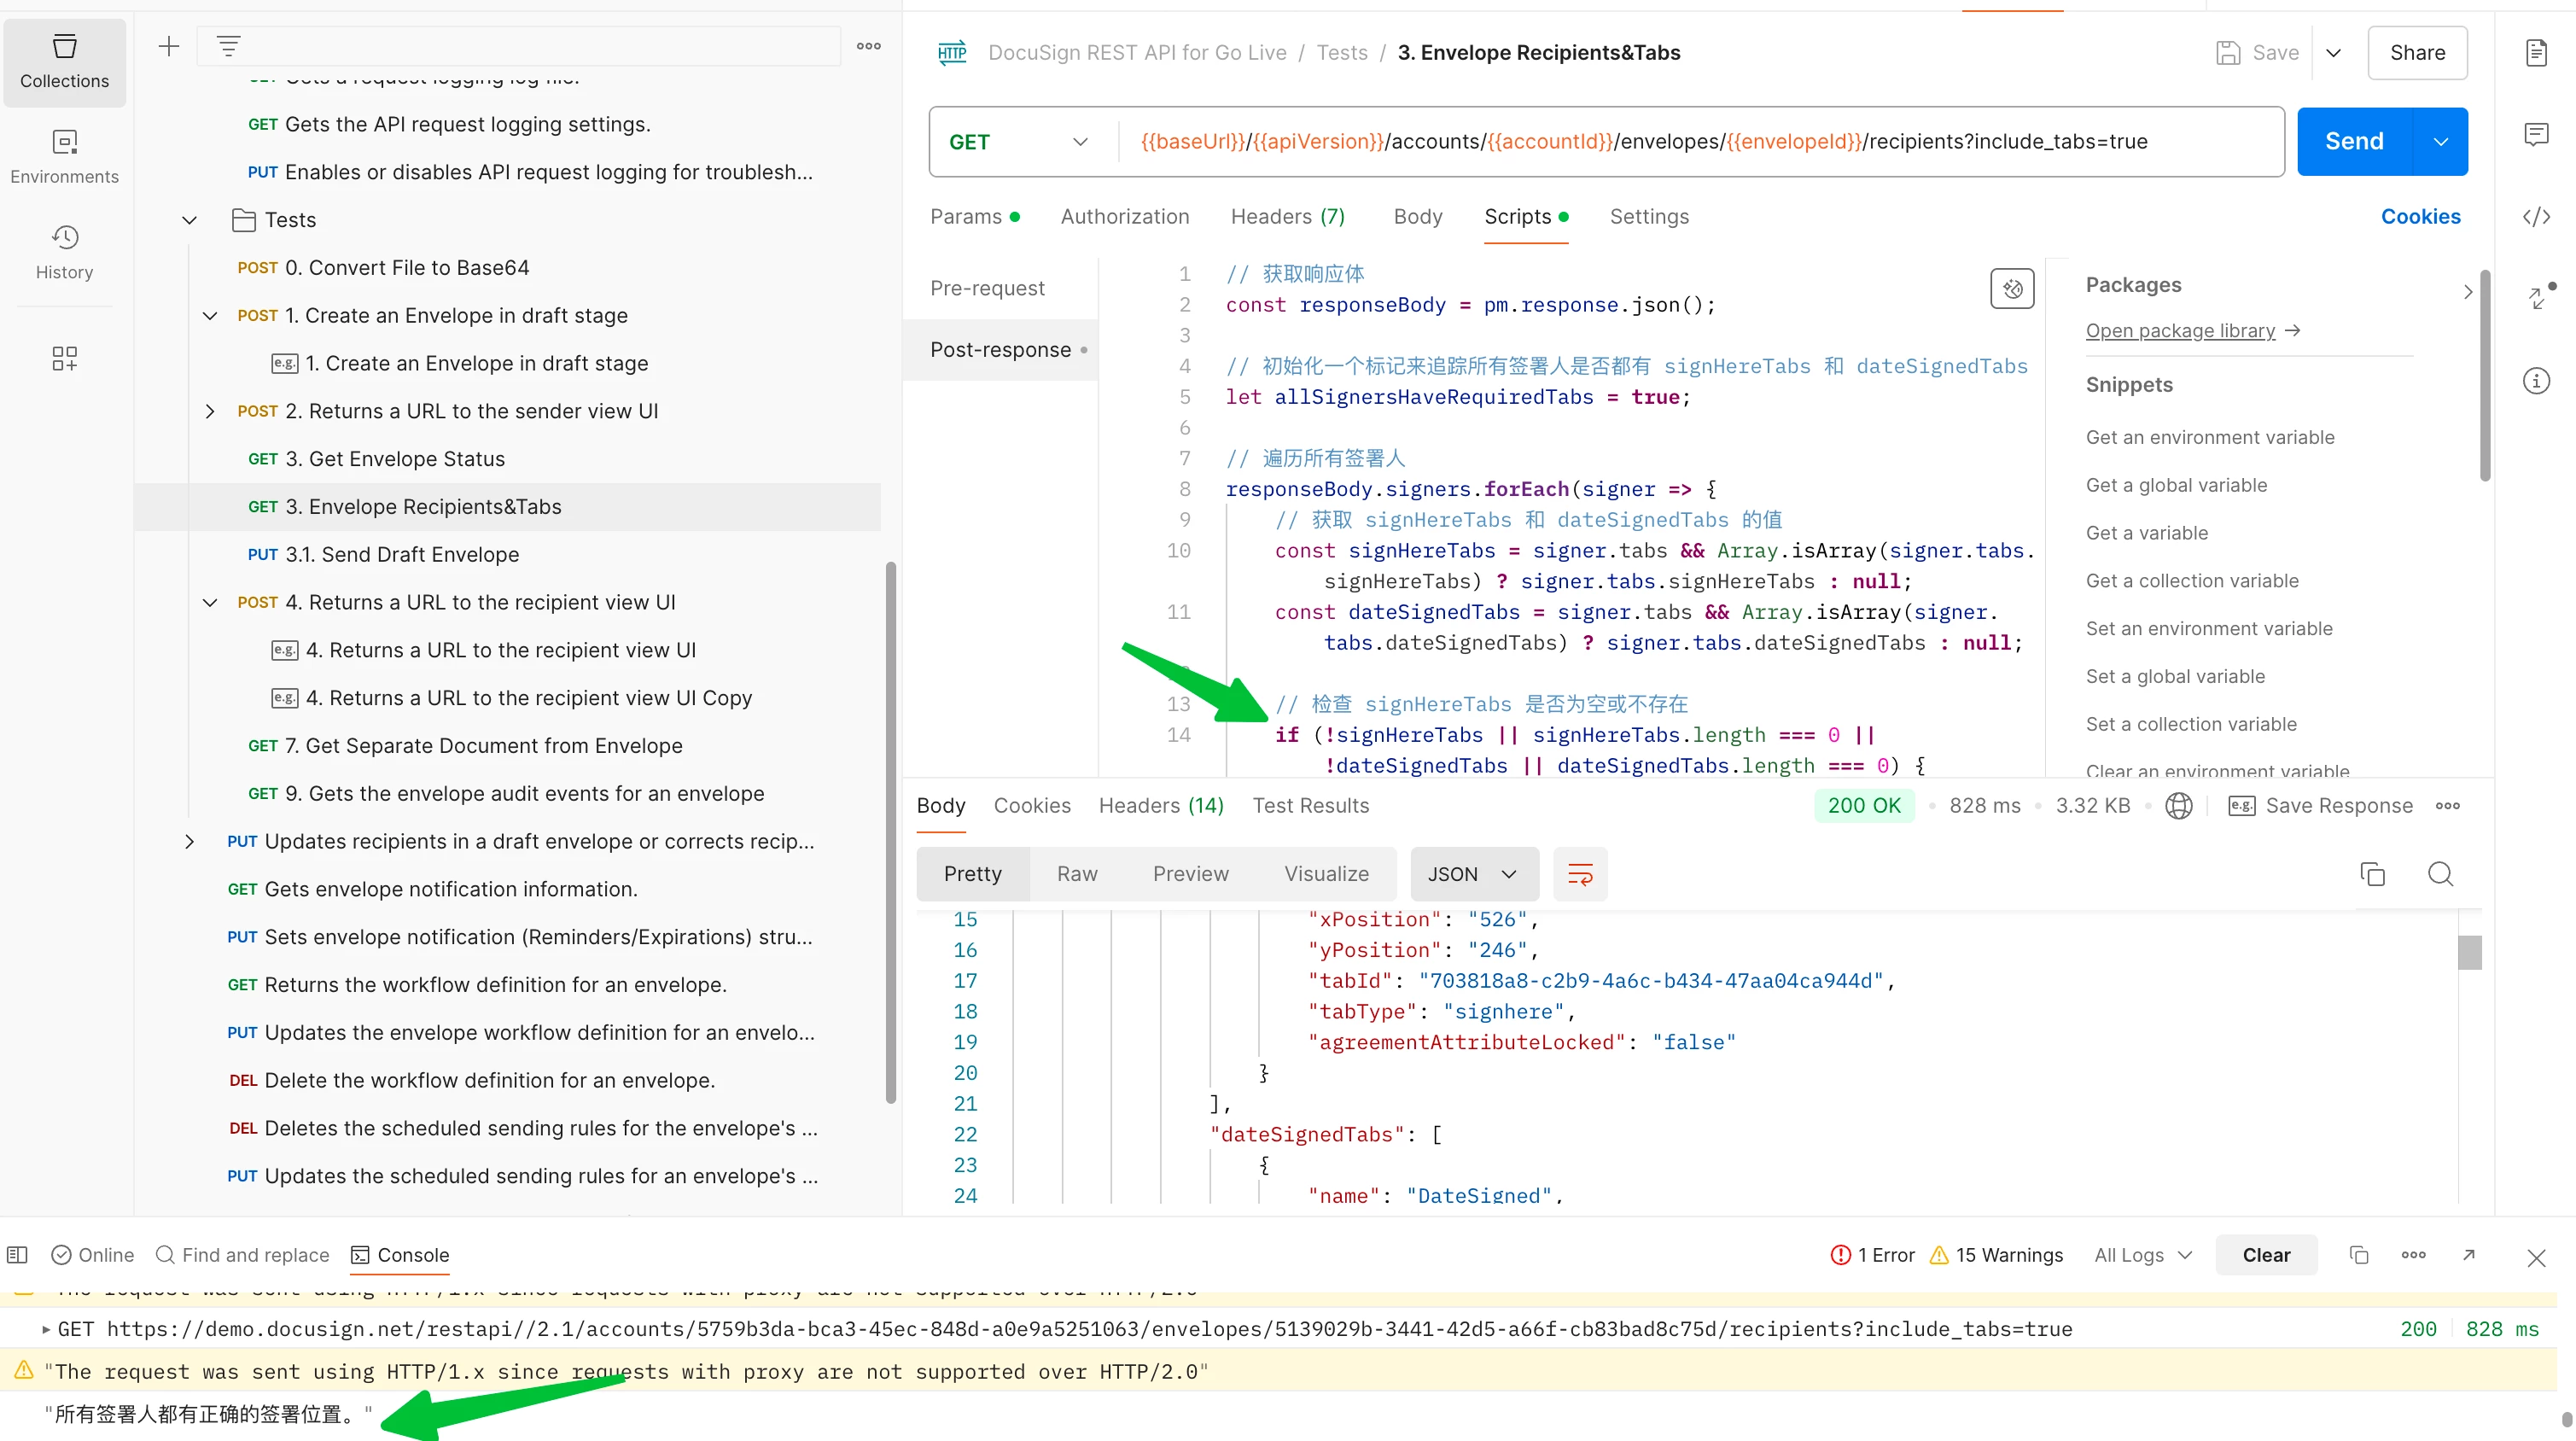2576x1441 pixels.
Task: Expand the GET request log entry in console
Action: click(x=46, y=1330)
